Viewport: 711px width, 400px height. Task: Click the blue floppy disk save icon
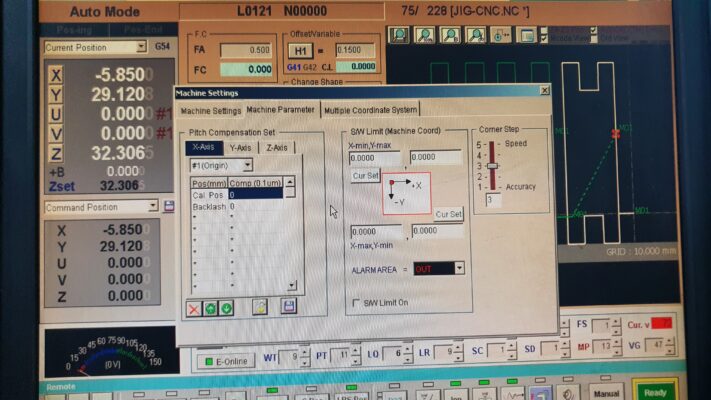(x=289, y=307)
